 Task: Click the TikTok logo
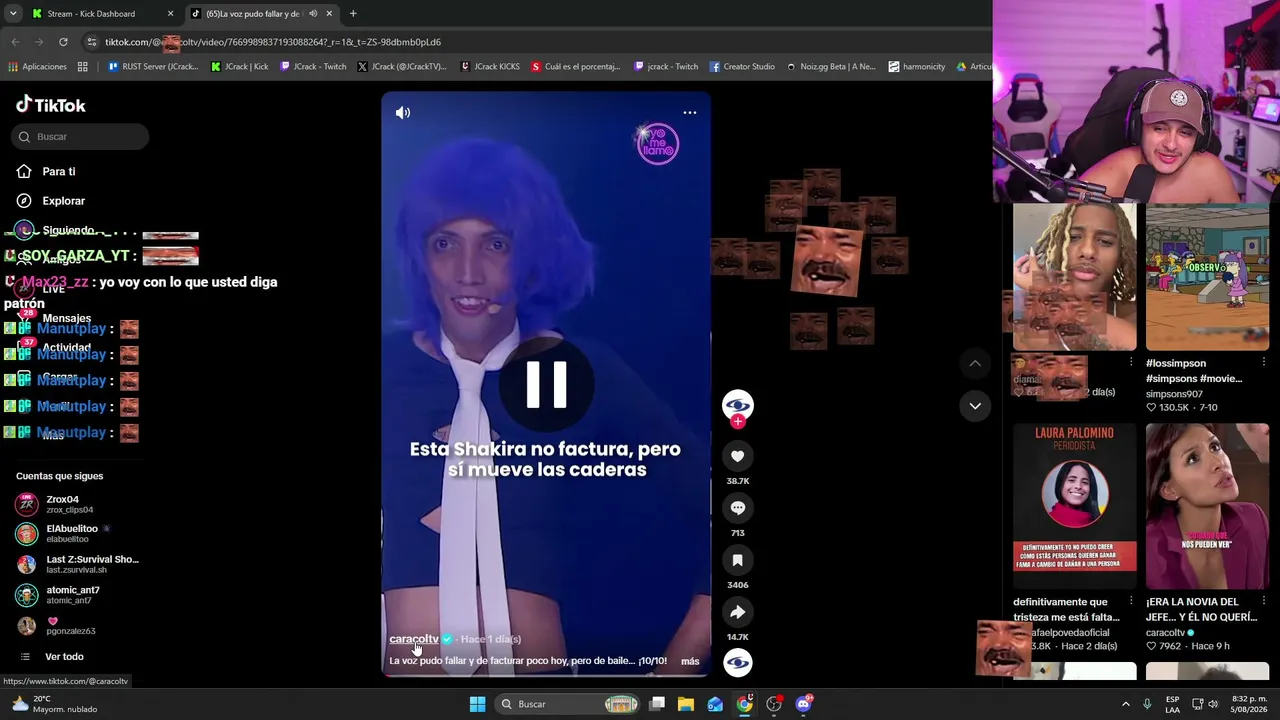pyautogui.click(x=51, y=105)
